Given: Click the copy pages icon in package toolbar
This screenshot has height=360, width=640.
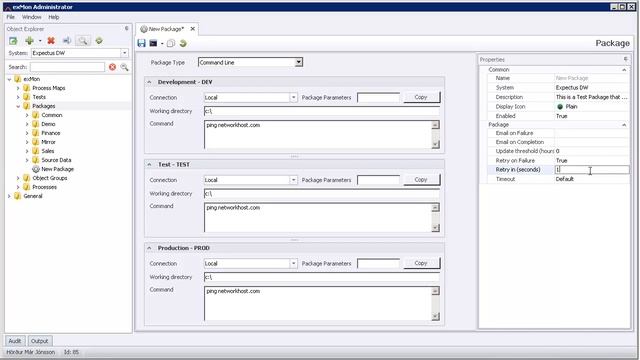Looking at the screenshot, I should 171,43.
